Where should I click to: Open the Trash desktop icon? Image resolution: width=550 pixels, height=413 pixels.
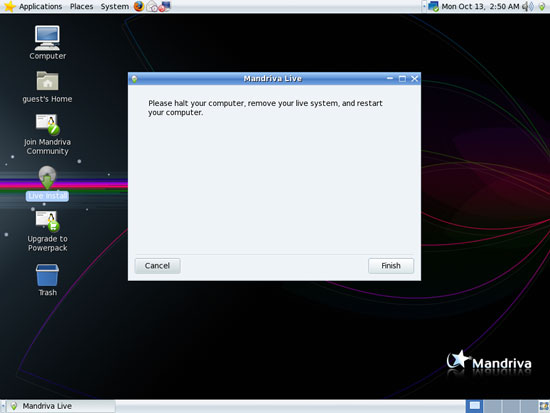coord(47,280)
